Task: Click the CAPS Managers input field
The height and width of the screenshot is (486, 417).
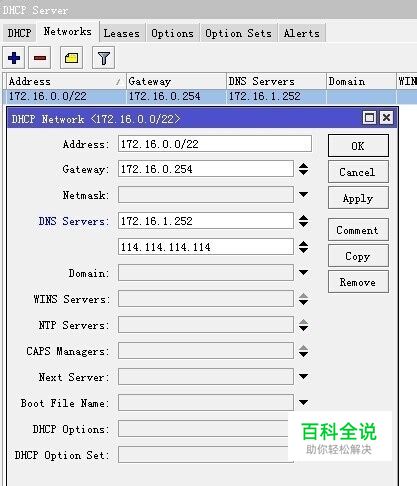Action: click(x=206, y=351)
